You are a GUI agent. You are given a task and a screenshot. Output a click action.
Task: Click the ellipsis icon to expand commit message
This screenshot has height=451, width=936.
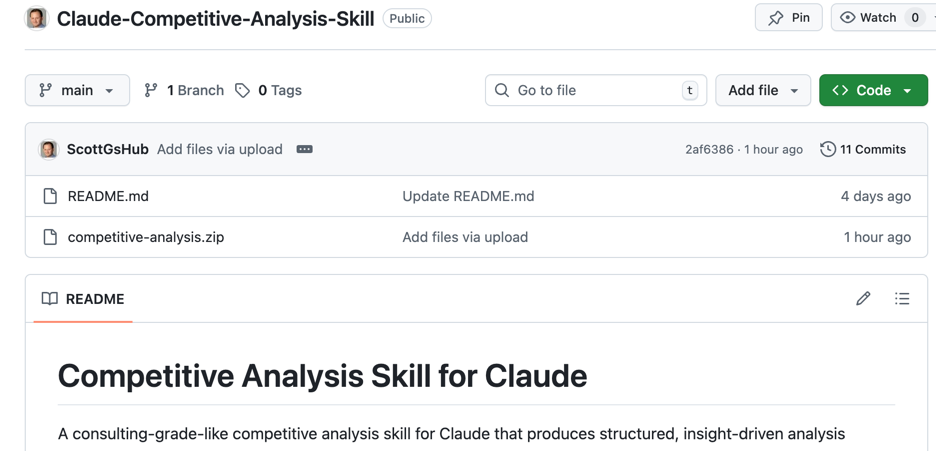coord(305,149)
